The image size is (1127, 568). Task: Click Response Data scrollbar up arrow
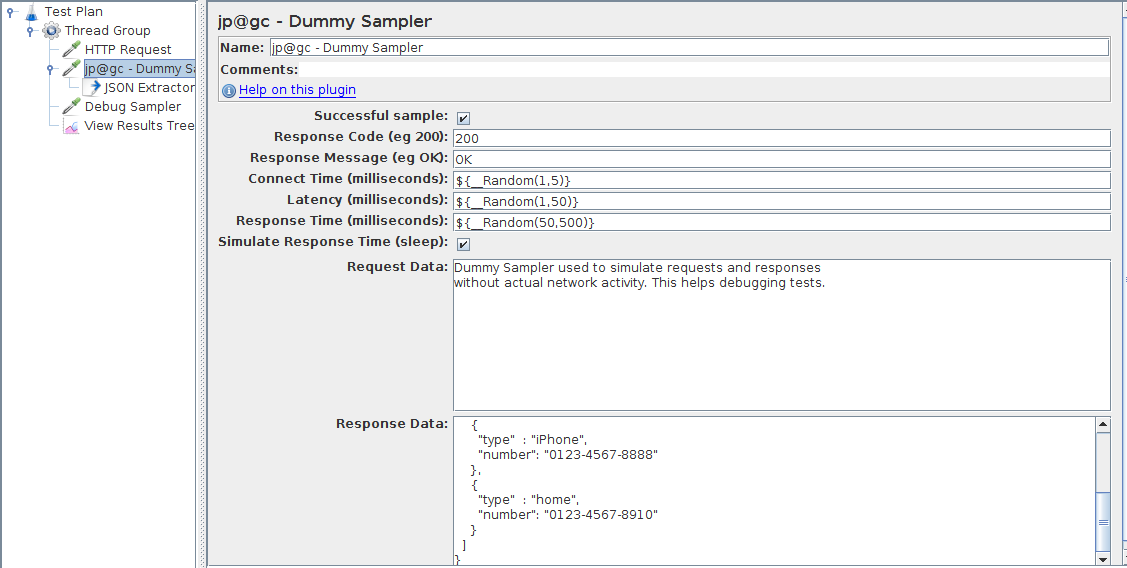click(x=1103, y=425)
